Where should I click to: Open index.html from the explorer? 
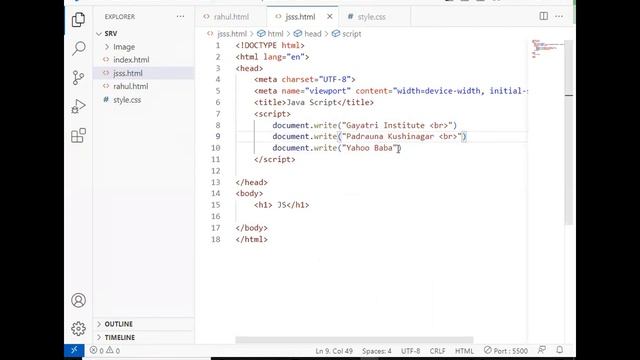pos(131,60)
